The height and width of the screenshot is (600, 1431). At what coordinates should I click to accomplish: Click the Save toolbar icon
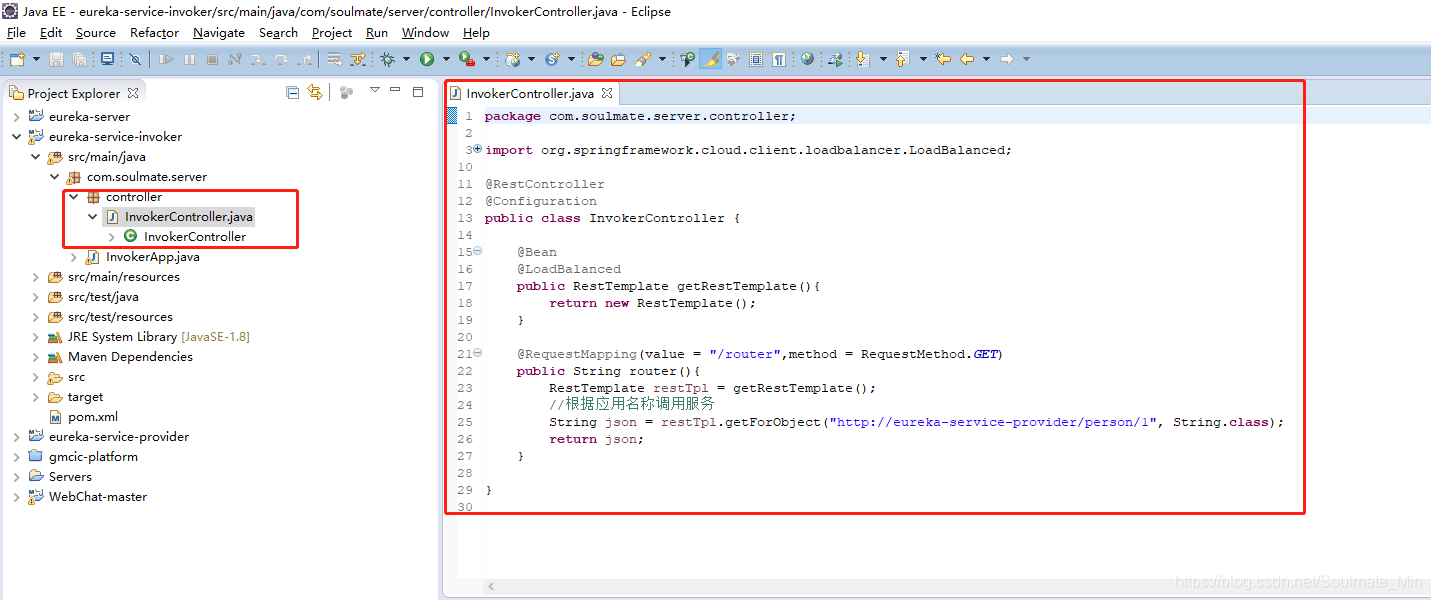coord(56,60)
